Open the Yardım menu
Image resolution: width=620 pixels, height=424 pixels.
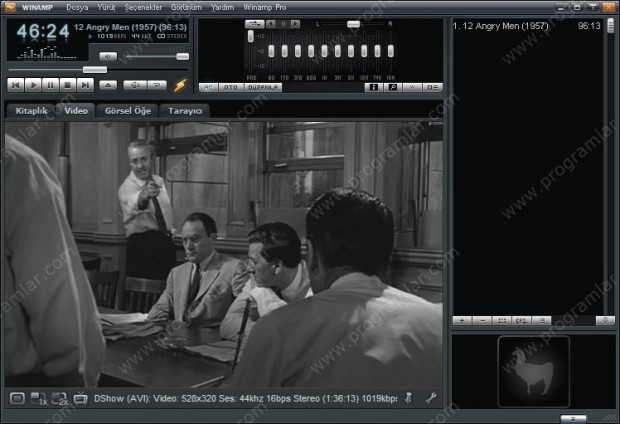(222, 7)
